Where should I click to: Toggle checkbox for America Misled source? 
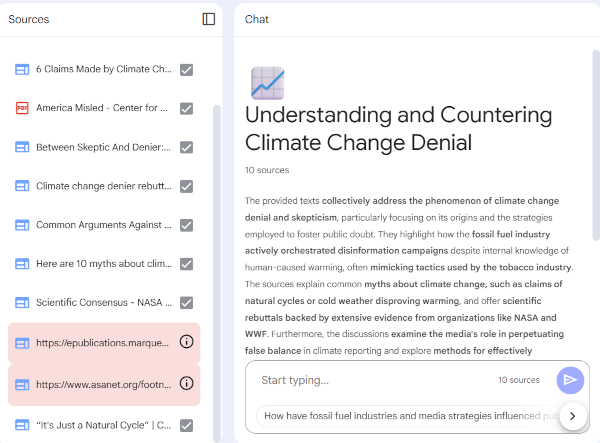(186, 108)
